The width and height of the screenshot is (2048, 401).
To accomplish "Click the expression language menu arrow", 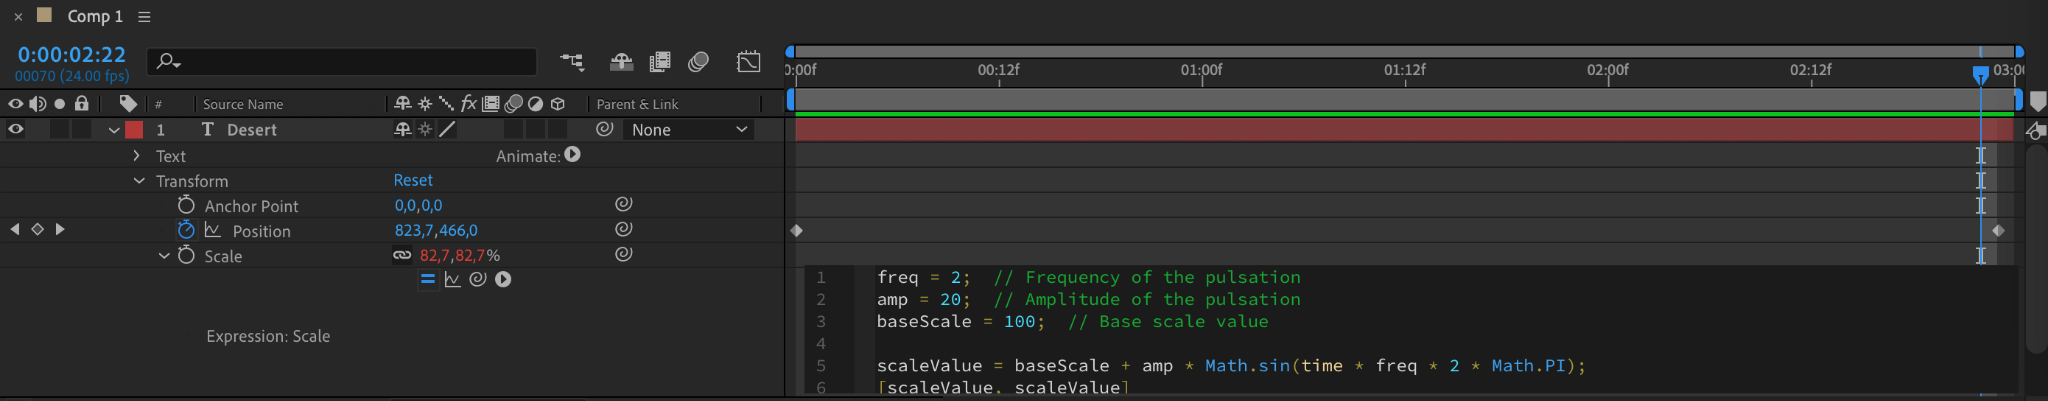I will pyautogui.click(x=503, y=280).
